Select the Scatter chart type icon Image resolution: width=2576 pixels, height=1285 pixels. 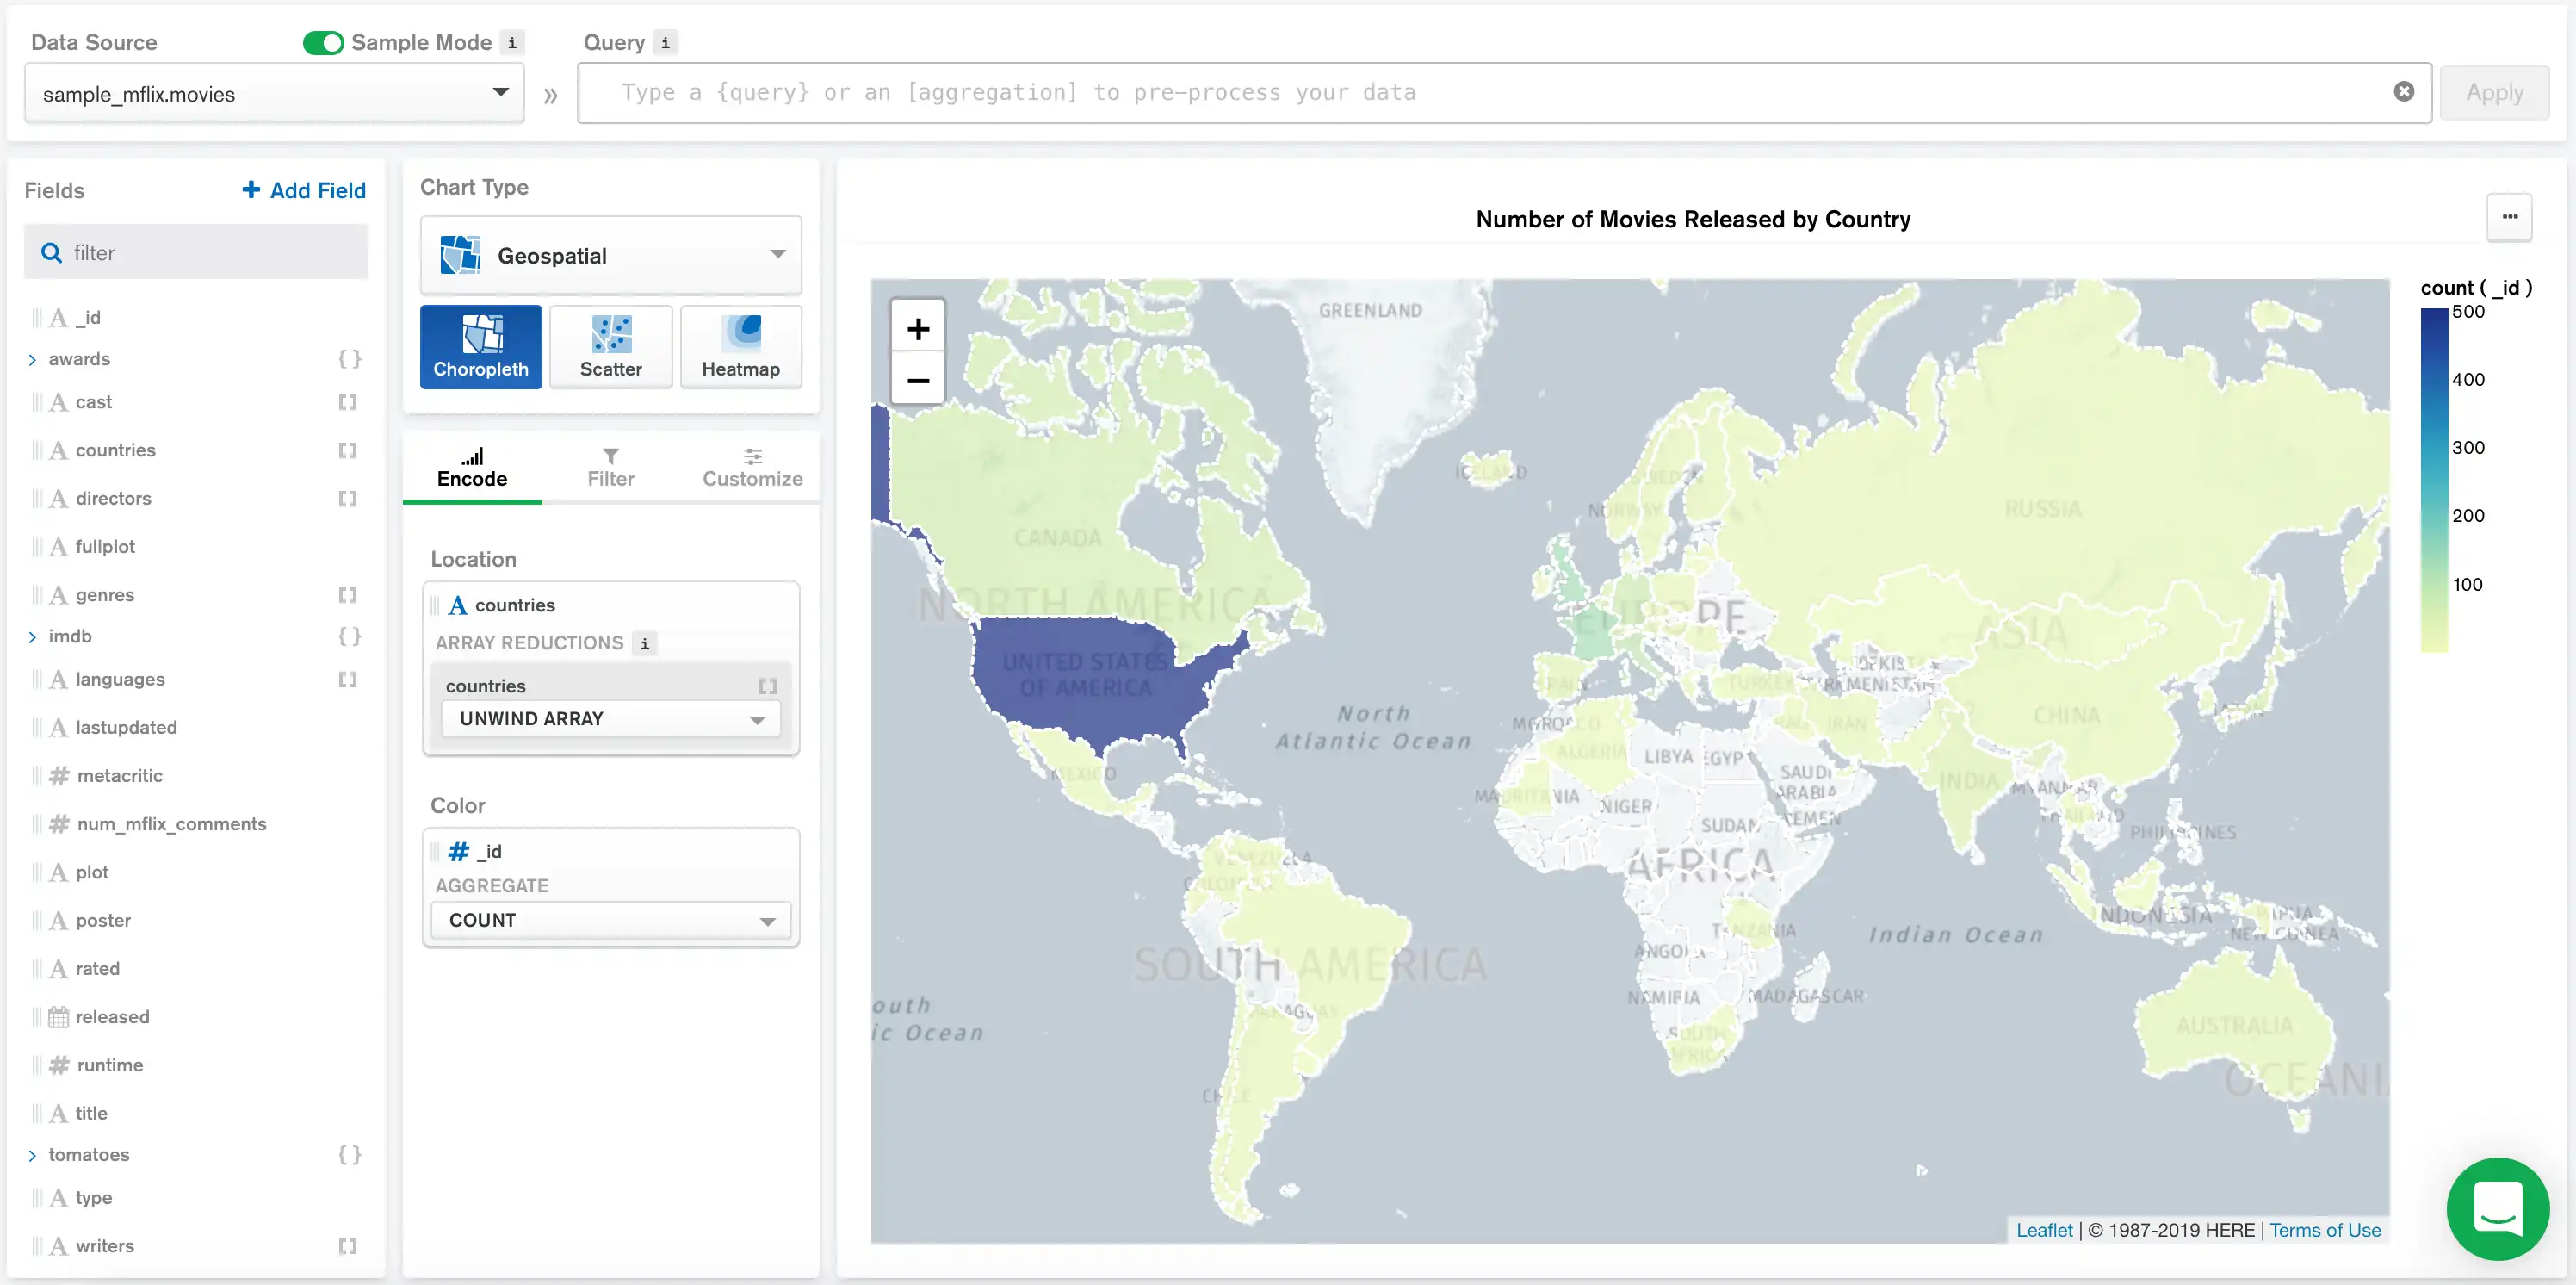(611, 347)
